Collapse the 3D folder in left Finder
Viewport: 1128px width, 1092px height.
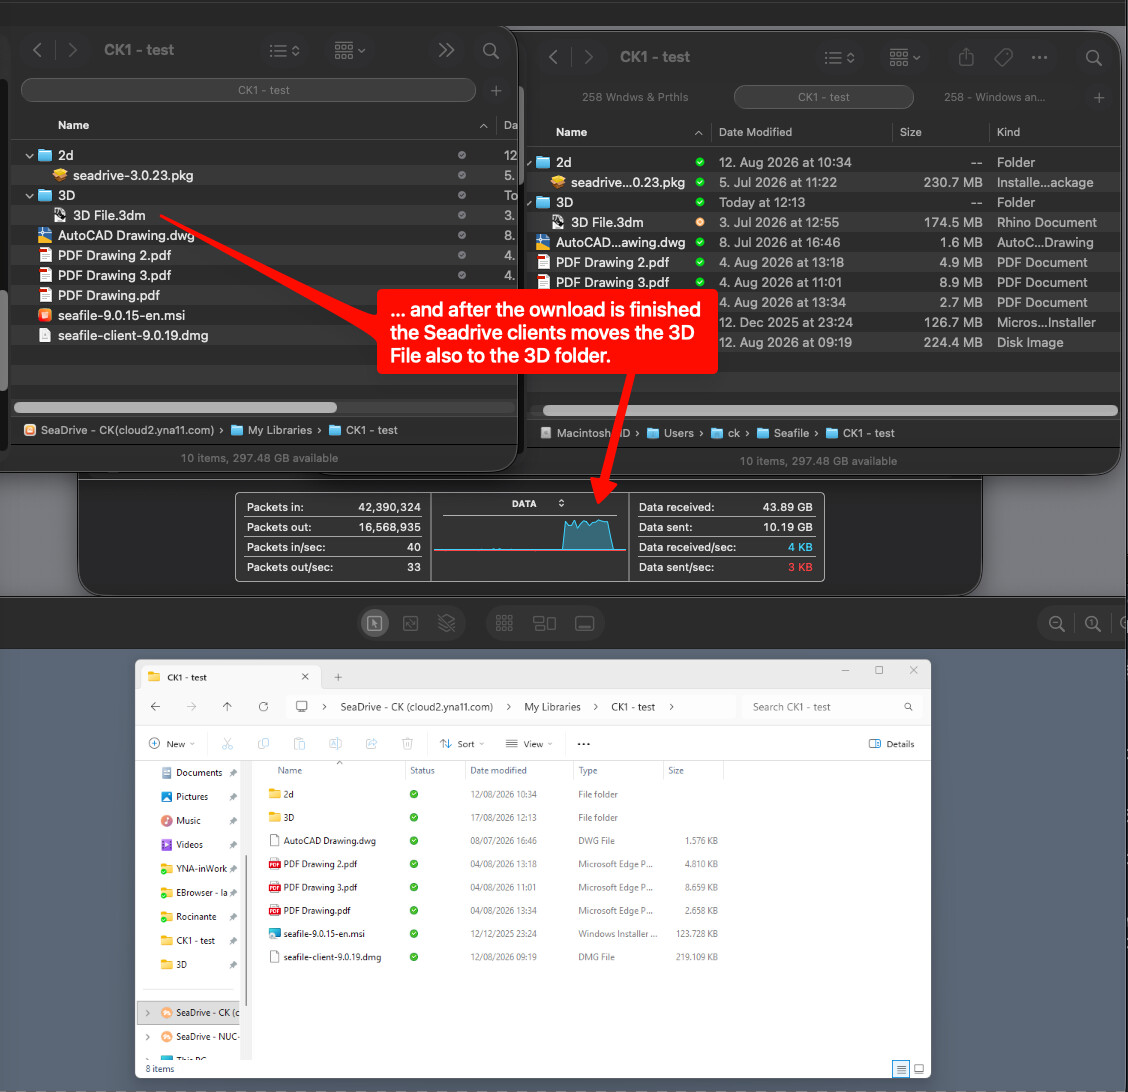coord(29,196)
